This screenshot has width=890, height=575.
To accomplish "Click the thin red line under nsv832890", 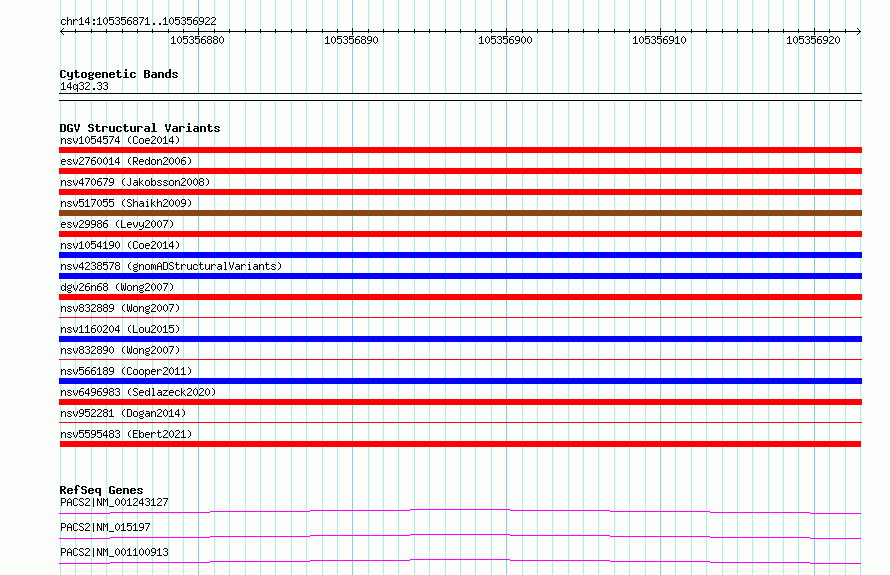I will click(460, 359).
